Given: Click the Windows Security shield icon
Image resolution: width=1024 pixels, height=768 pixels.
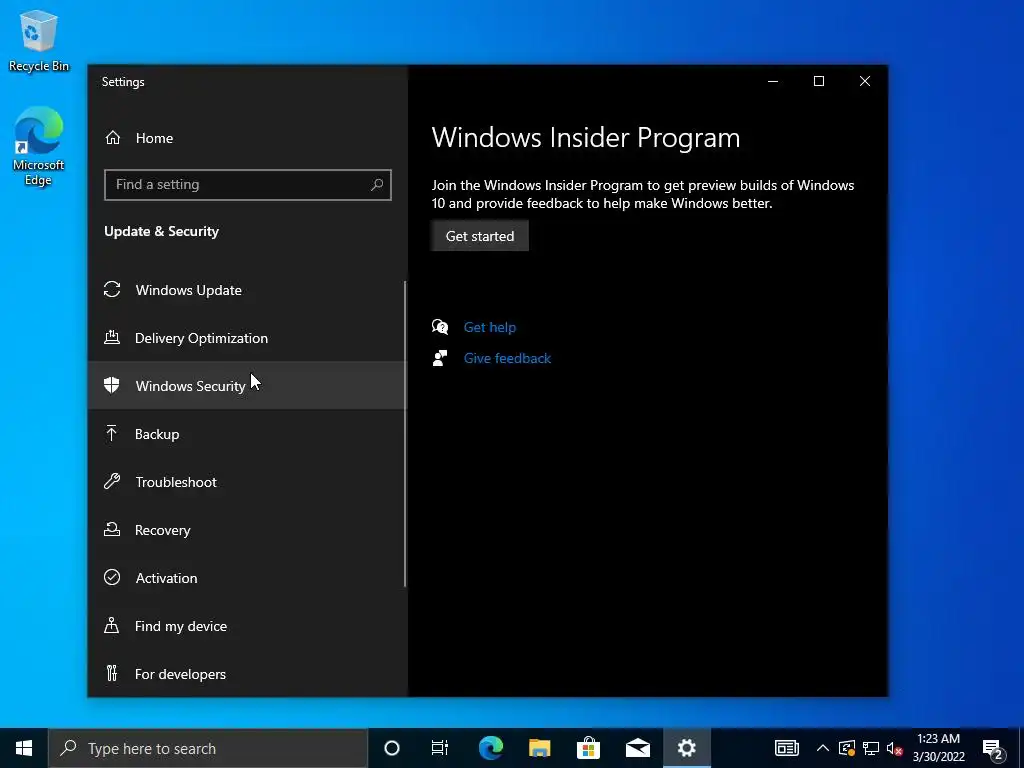Looking at the screenshot, I should pos(112,385).
